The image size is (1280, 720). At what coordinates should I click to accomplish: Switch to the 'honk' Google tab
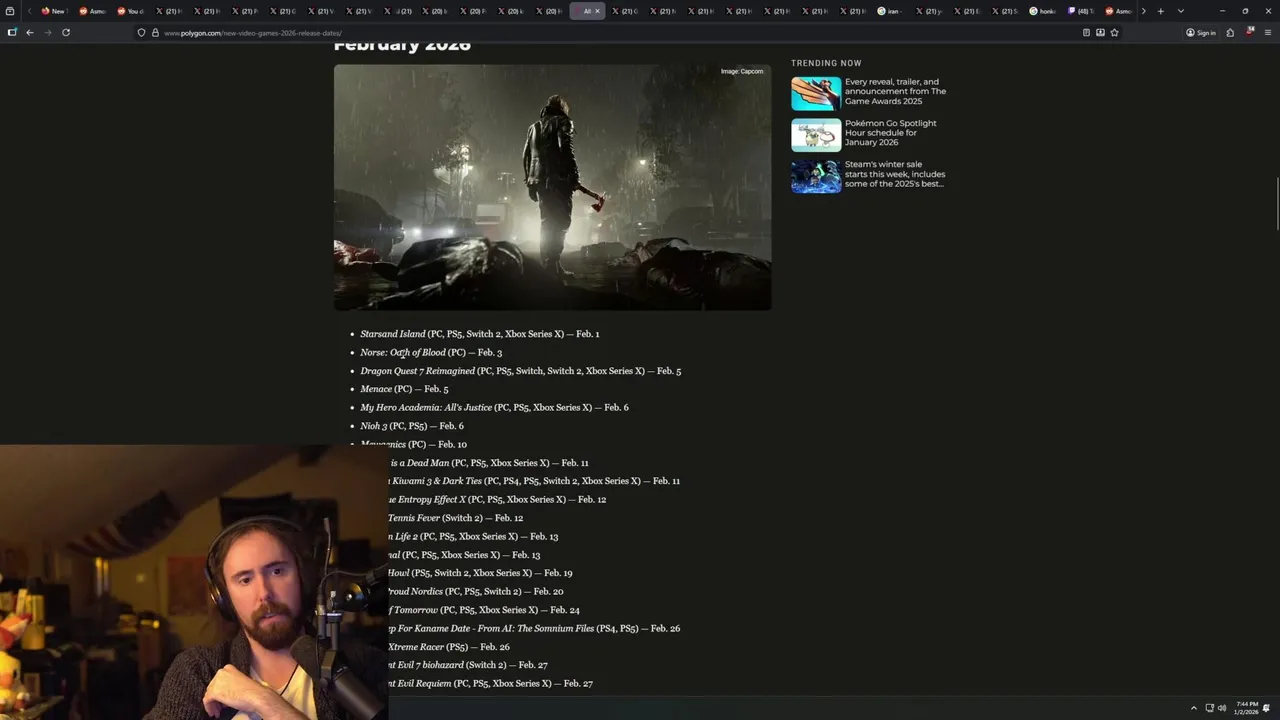tap(1041, 11)
